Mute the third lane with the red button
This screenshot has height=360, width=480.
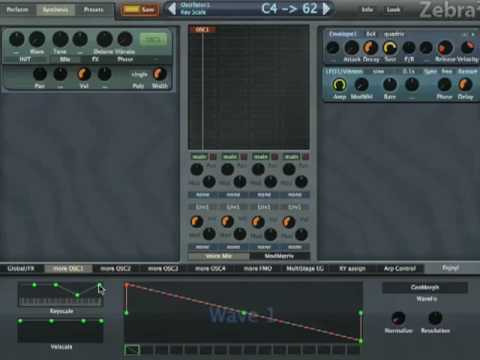pos(275,157)
